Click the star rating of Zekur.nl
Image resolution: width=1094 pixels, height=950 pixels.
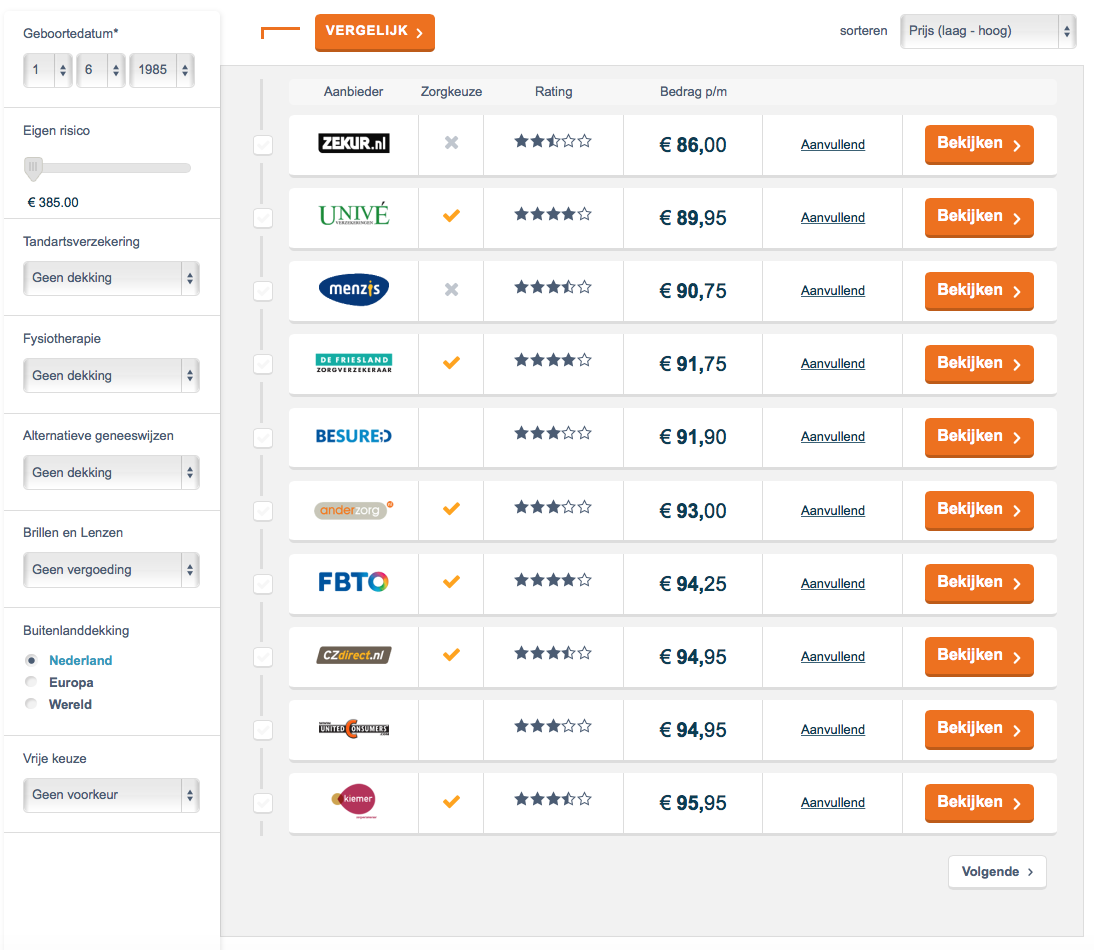click(x=553, y=141)
